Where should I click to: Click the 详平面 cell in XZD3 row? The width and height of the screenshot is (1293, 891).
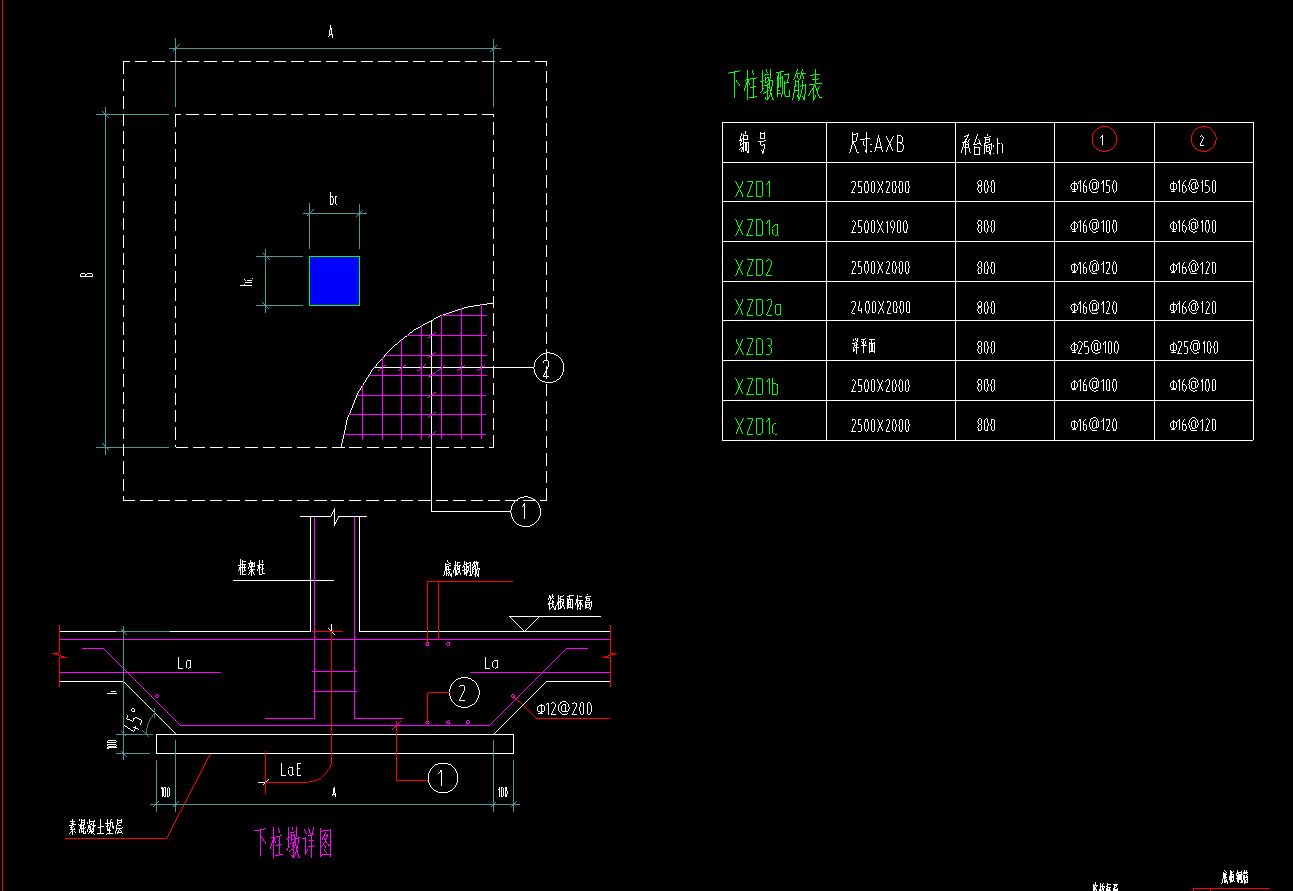(x=864, y=346)
